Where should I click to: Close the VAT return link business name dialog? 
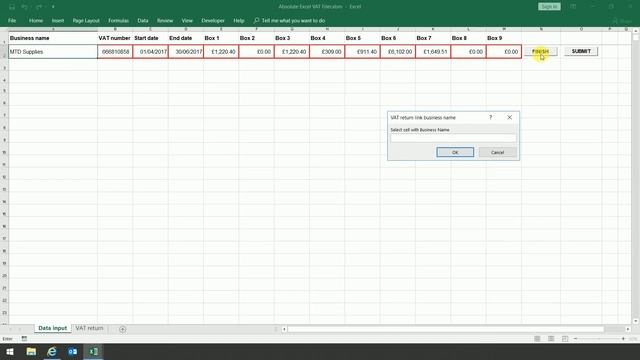[509, 118]
